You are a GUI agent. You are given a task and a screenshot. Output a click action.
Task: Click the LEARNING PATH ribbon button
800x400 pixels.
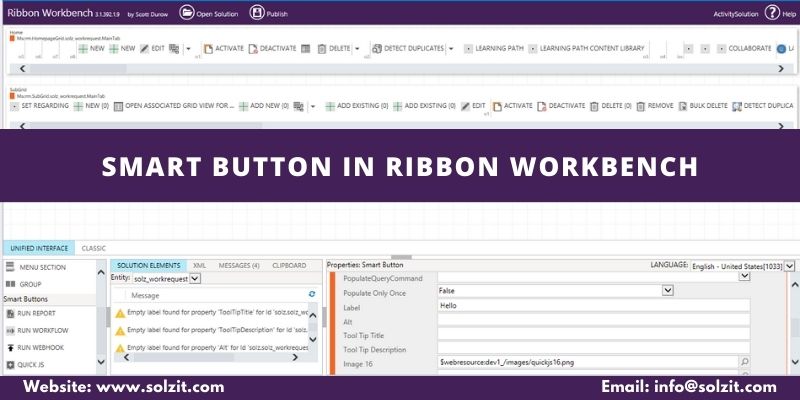494,48
